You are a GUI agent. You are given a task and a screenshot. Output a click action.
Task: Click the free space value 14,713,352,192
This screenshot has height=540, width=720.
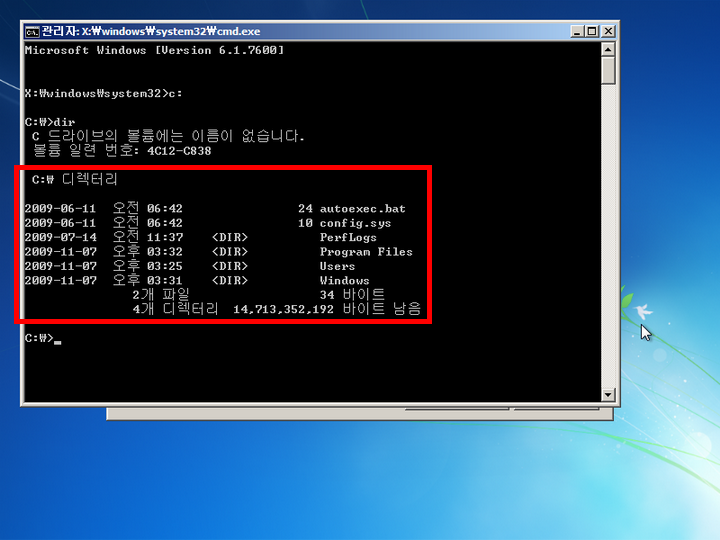(x=283, y=309)
